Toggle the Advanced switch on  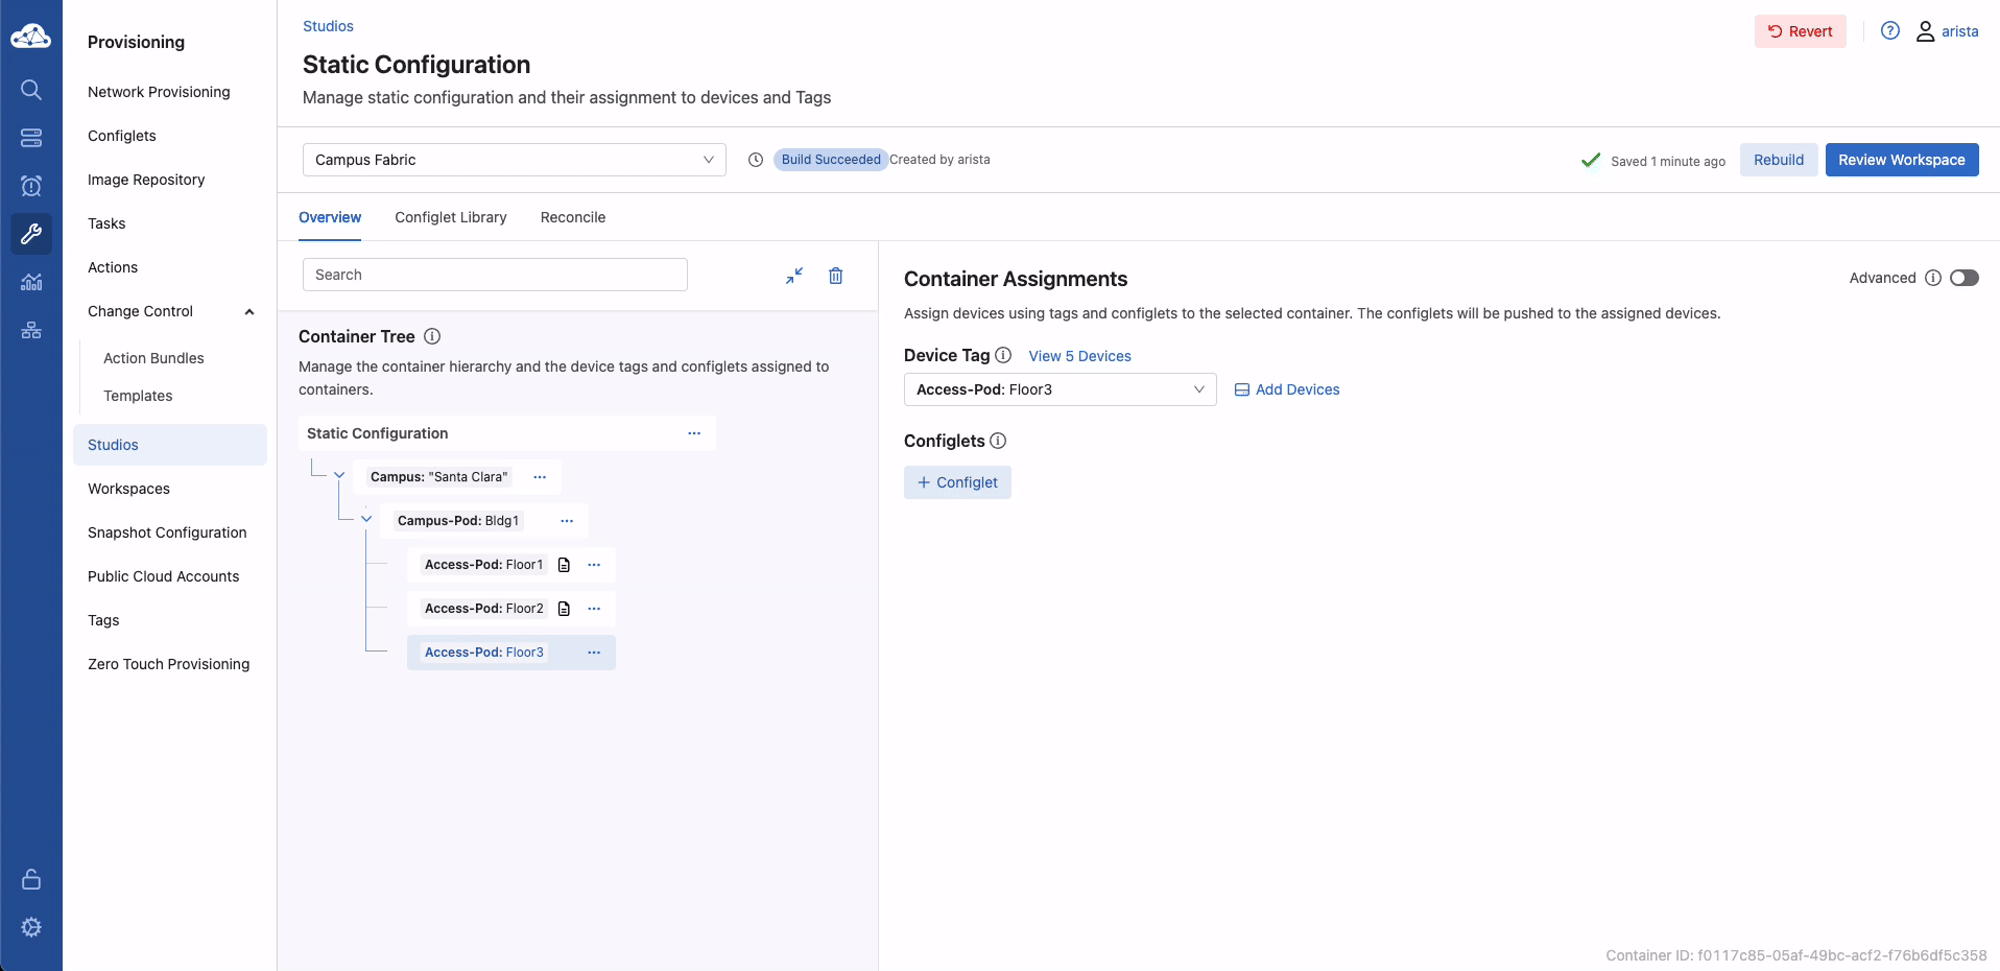[x=1963, y=278]
